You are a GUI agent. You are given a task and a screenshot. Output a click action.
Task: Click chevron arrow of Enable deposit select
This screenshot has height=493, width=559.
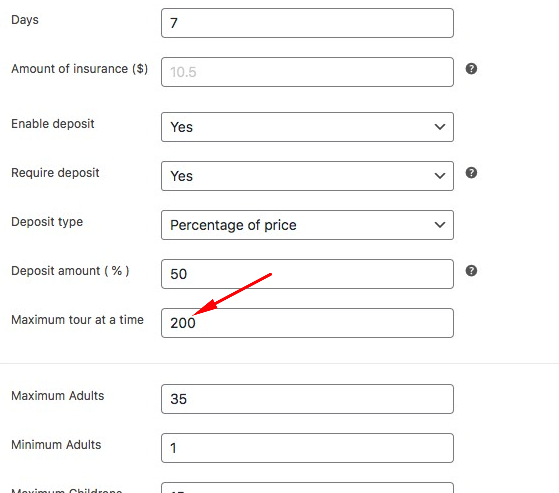pyautogui.click(x=440, y=127)
